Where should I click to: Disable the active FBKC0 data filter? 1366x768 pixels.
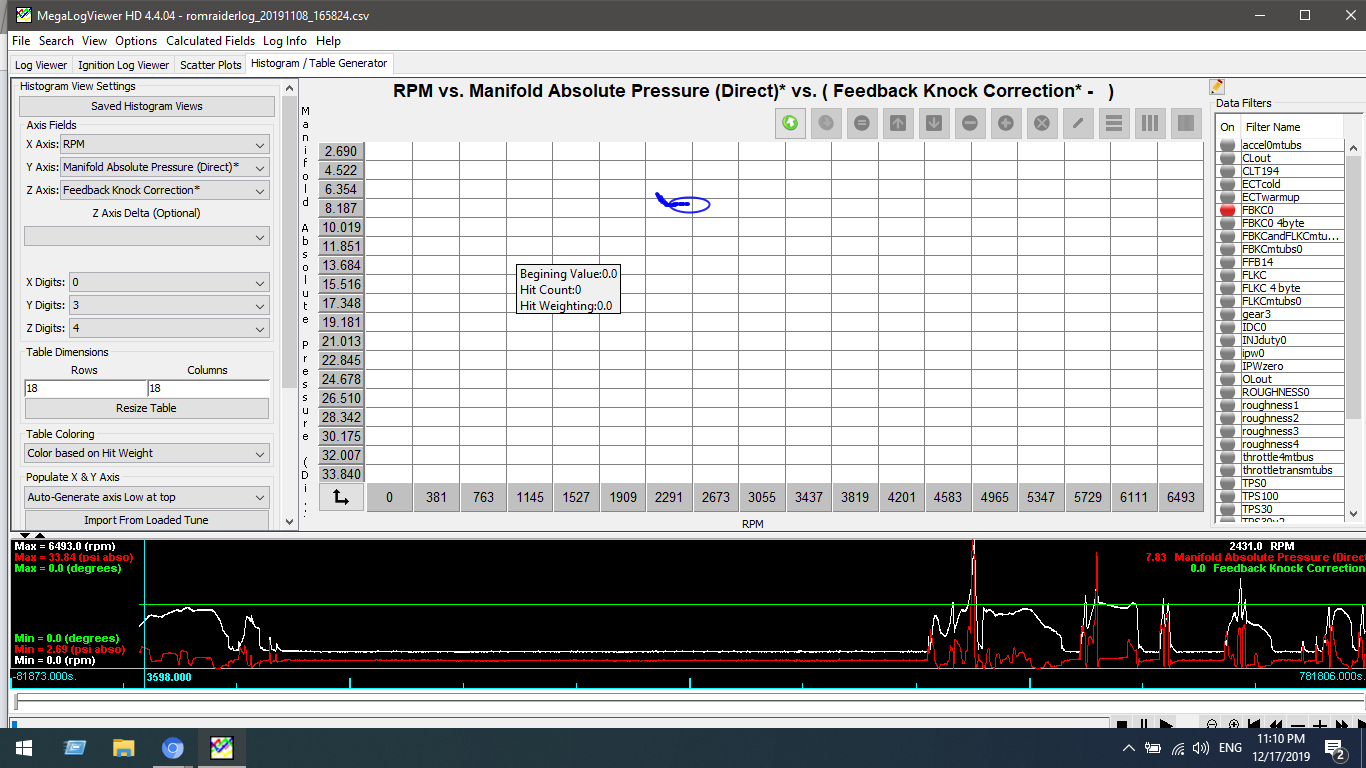(x=1228, y=210)
